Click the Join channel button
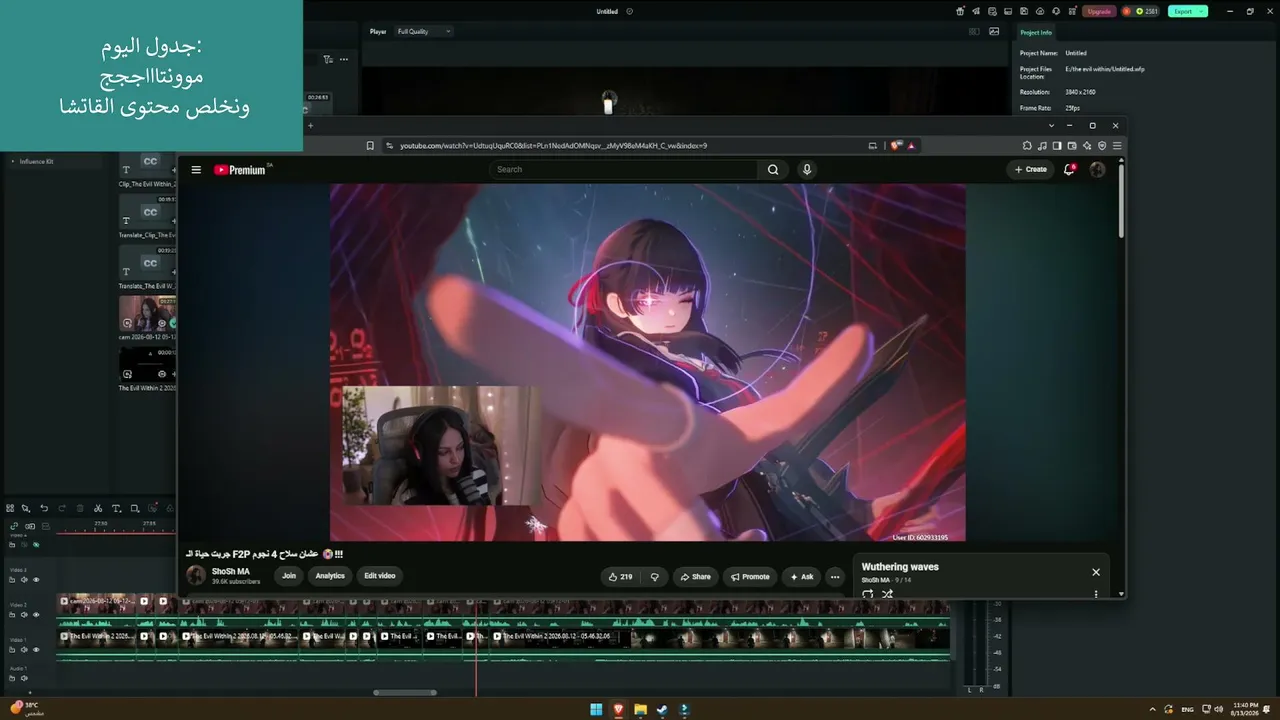Screen dimensions: 1280x720 (289, 576)
